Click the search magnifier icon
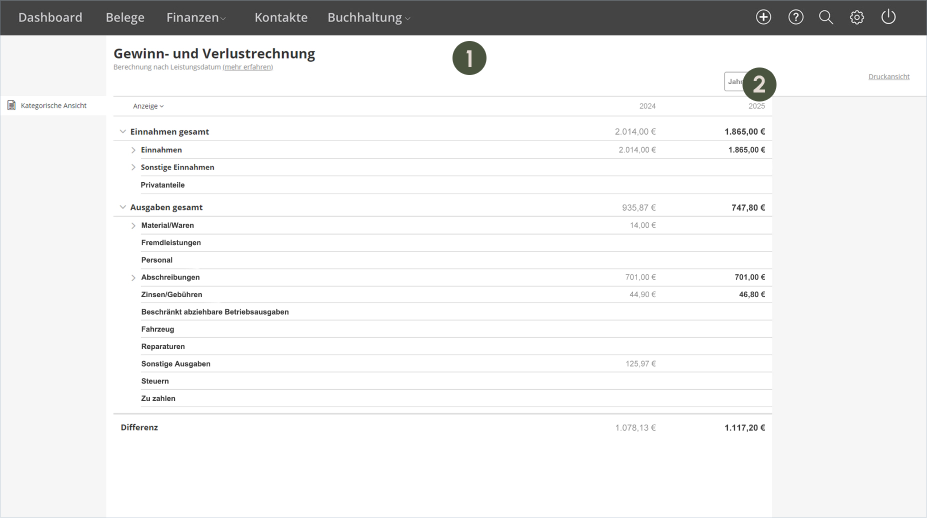The image size is (927, 518). click(826, 17)
